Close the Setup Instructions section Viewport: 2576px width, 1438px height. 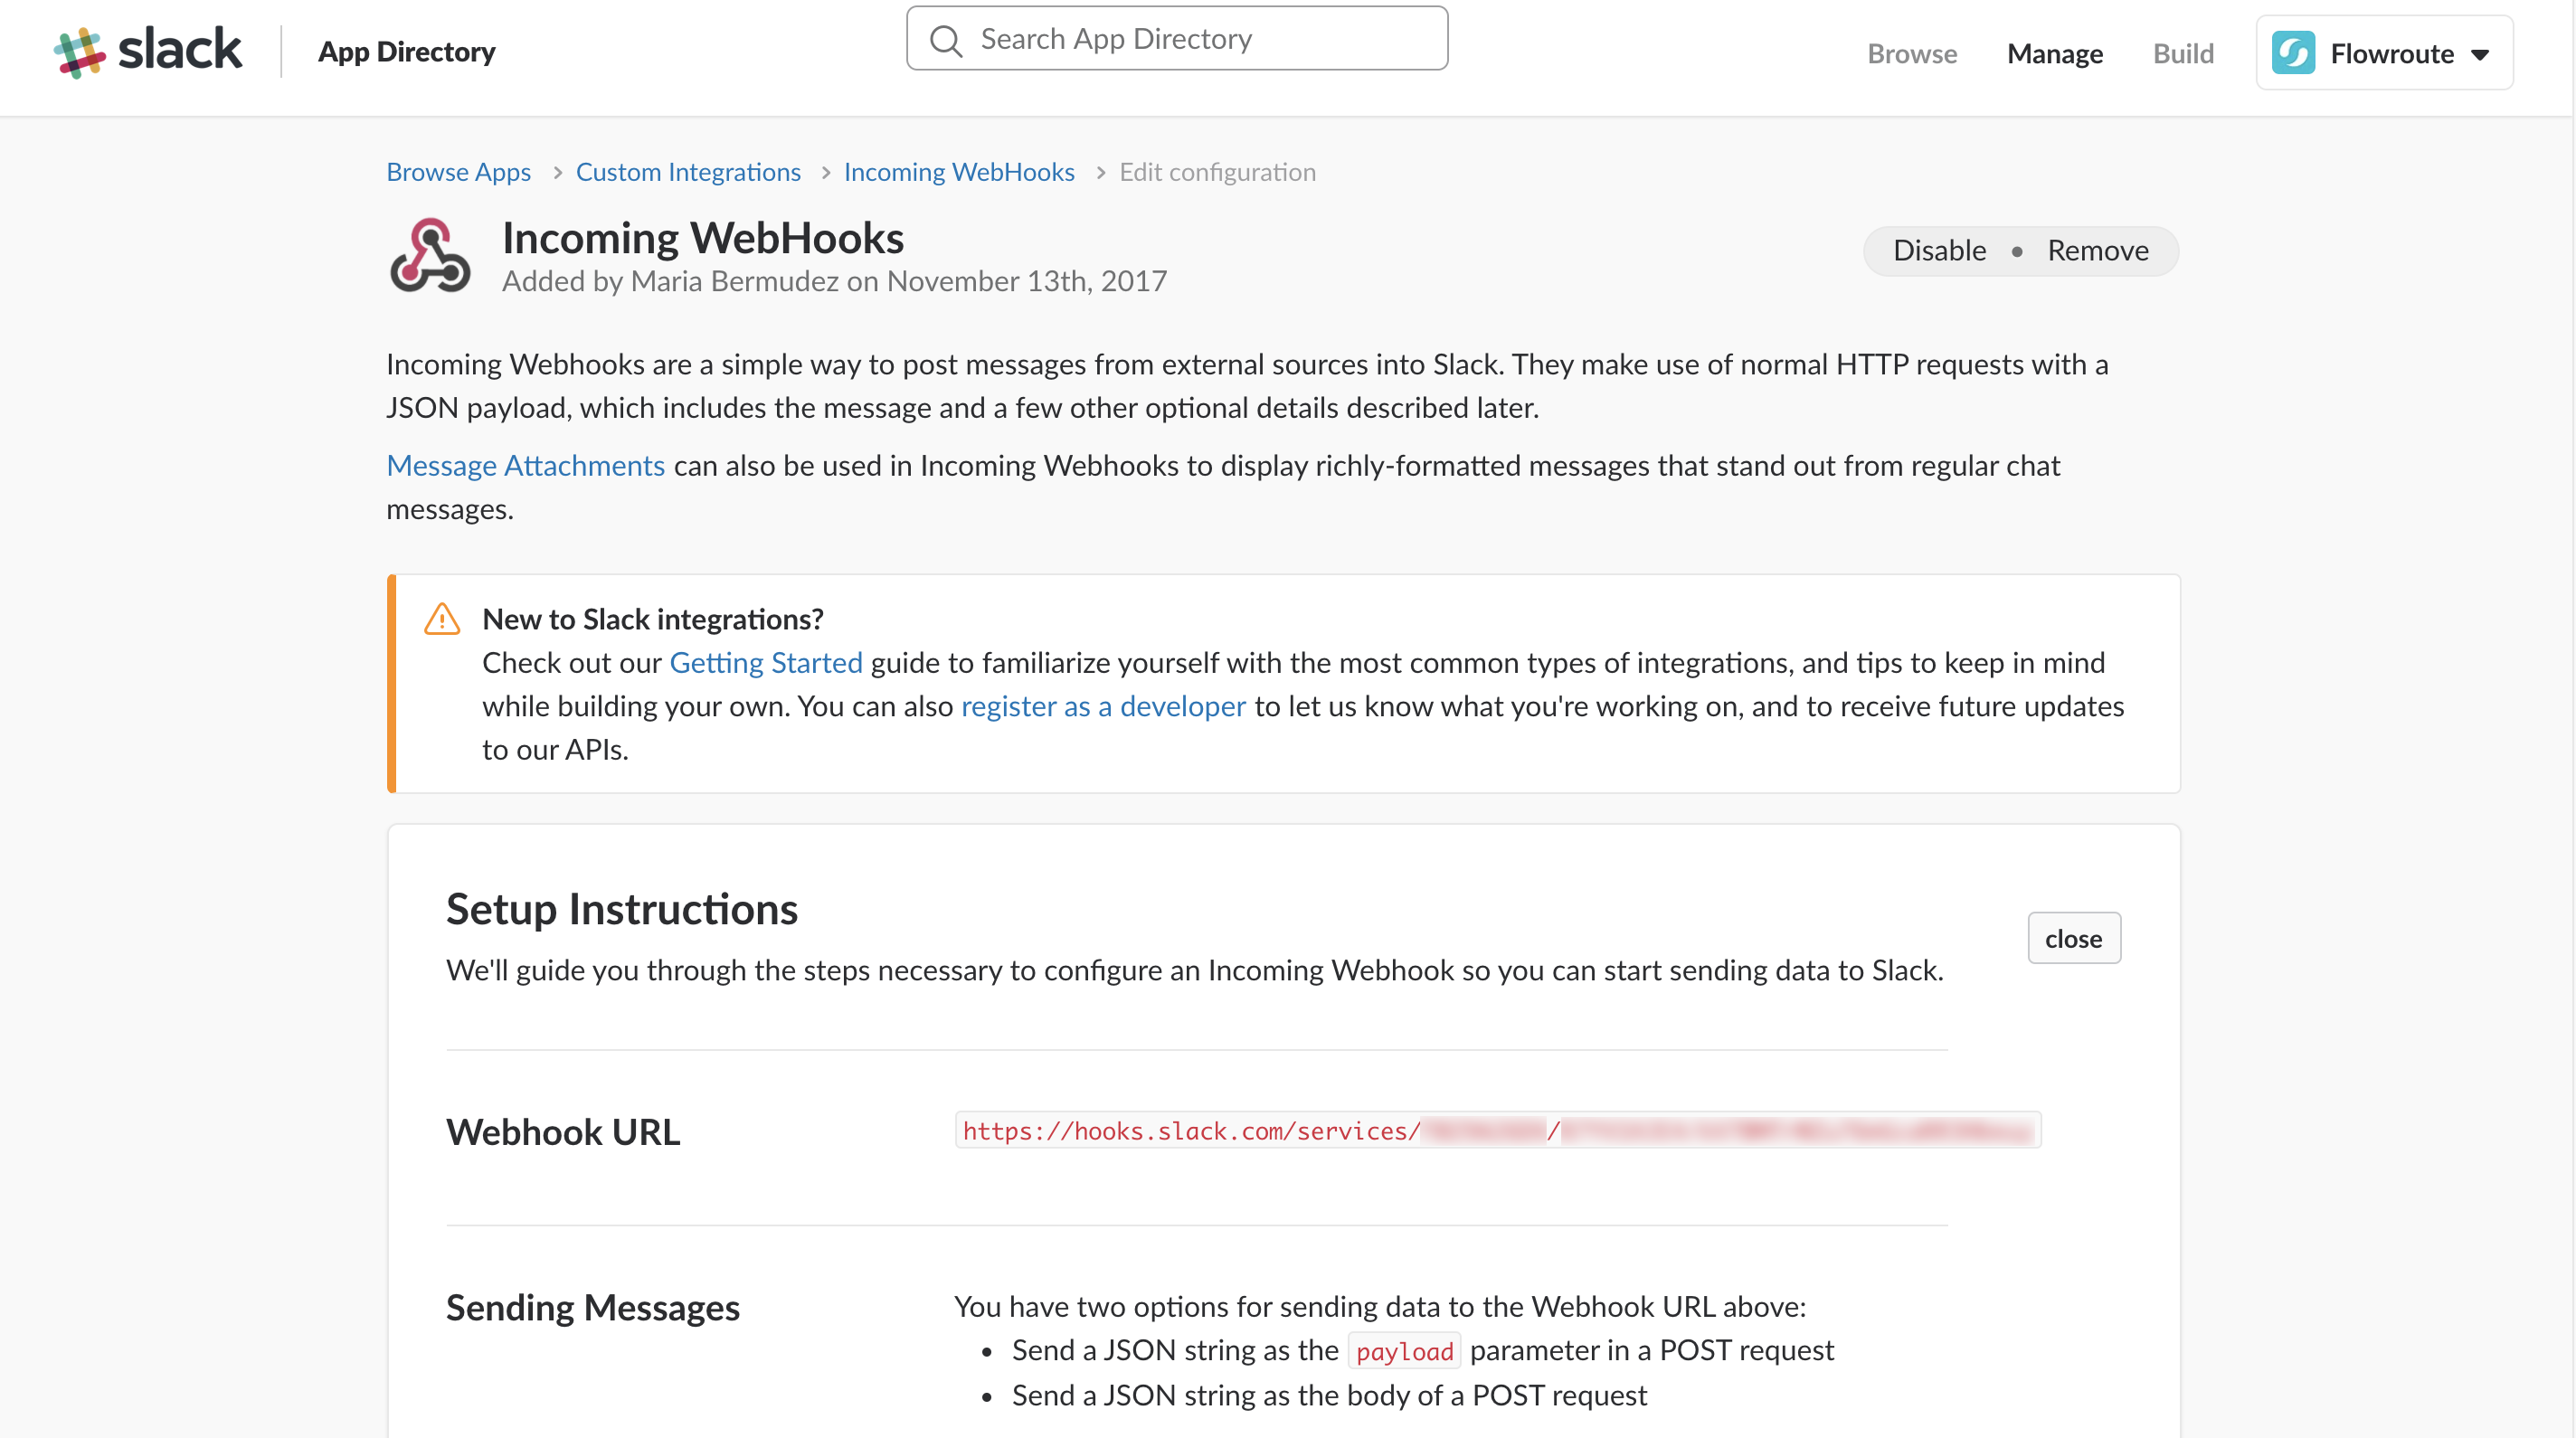pos(2073,938)
